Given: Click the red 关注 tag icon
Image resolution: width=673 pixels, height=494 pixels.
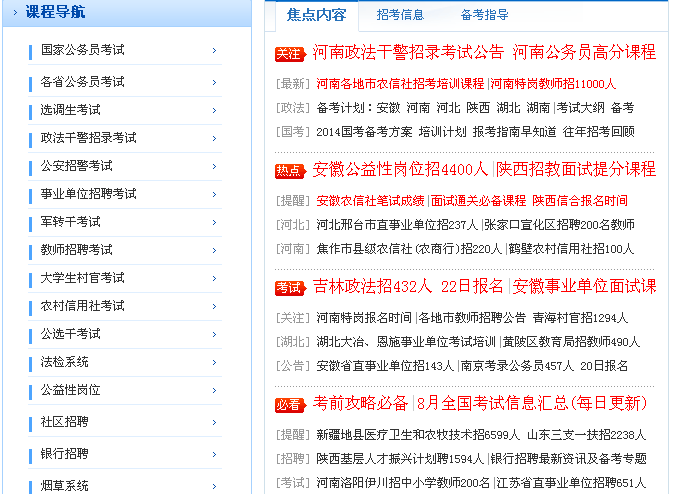Looking at the screenshot, I should [x=291, y=54].
